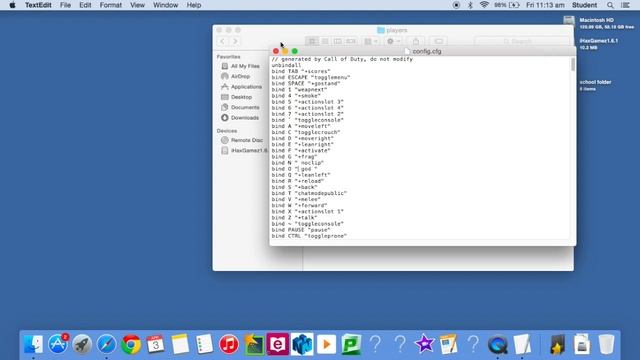
Task: Open QuickTime Player in the dock
Action: coord(498,344)
